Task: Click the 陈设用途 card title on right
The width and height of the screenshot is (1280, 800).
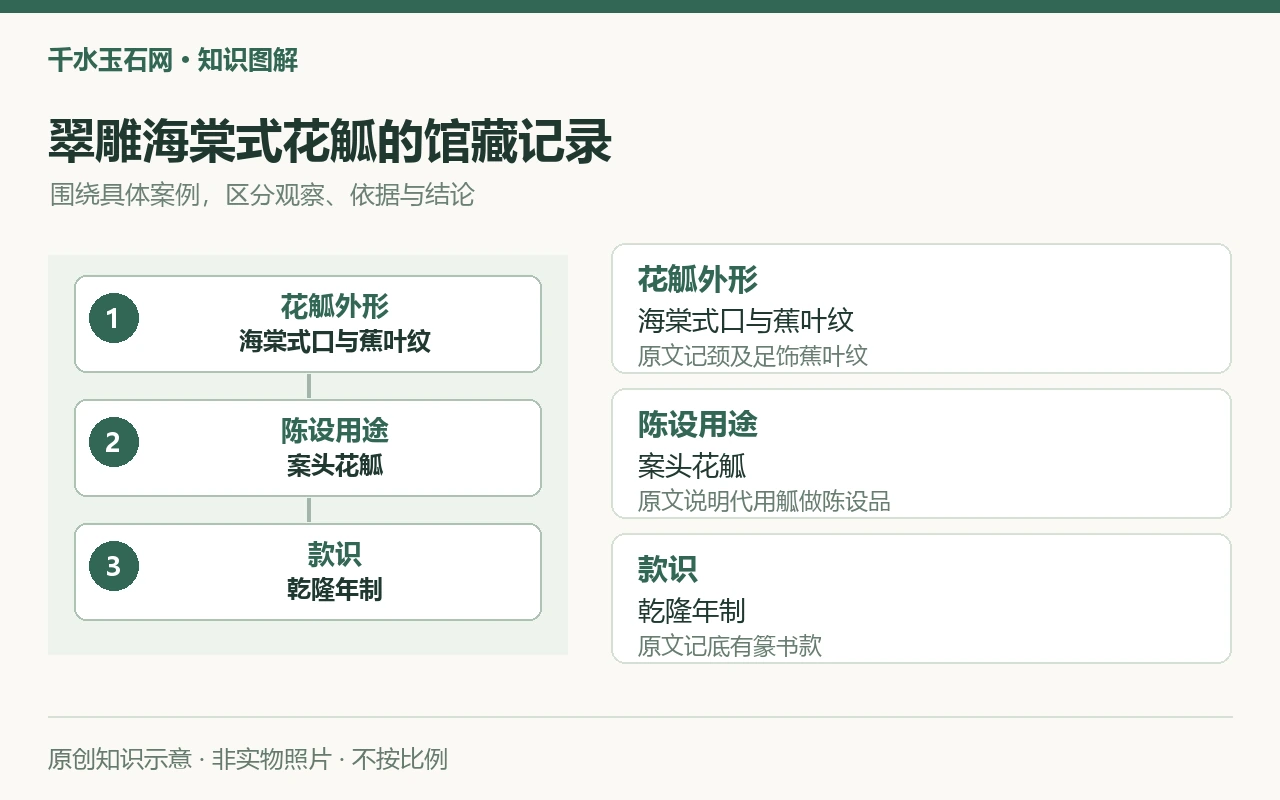Action: [x=697, y=425]
